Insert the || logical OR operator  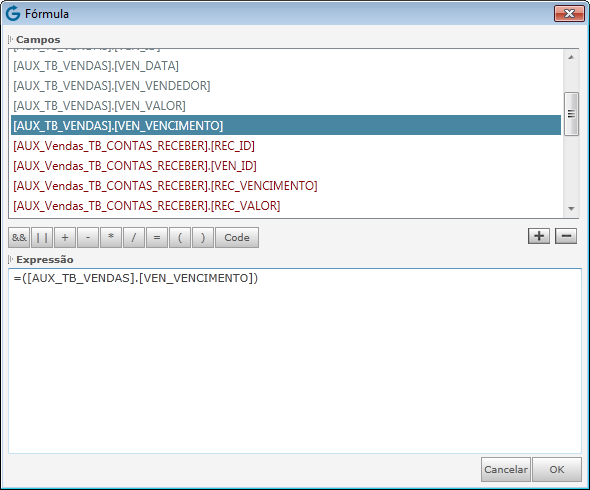click(42, 237)
